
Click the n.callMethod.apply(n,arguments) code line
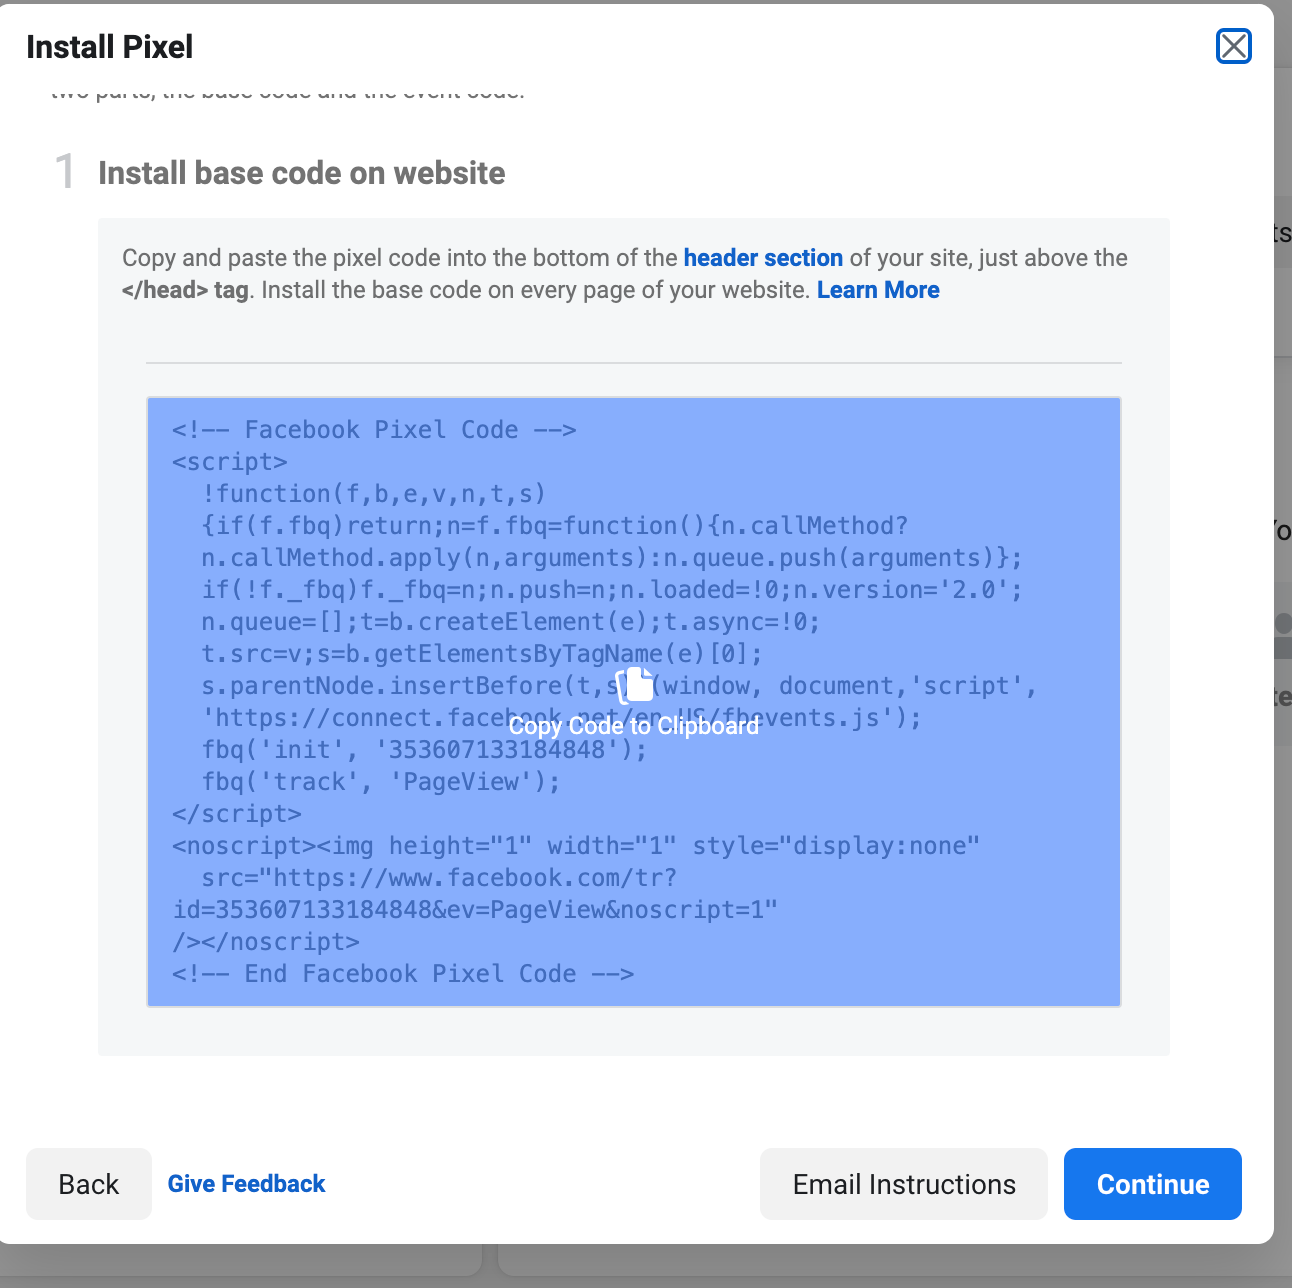coord(612,558)
